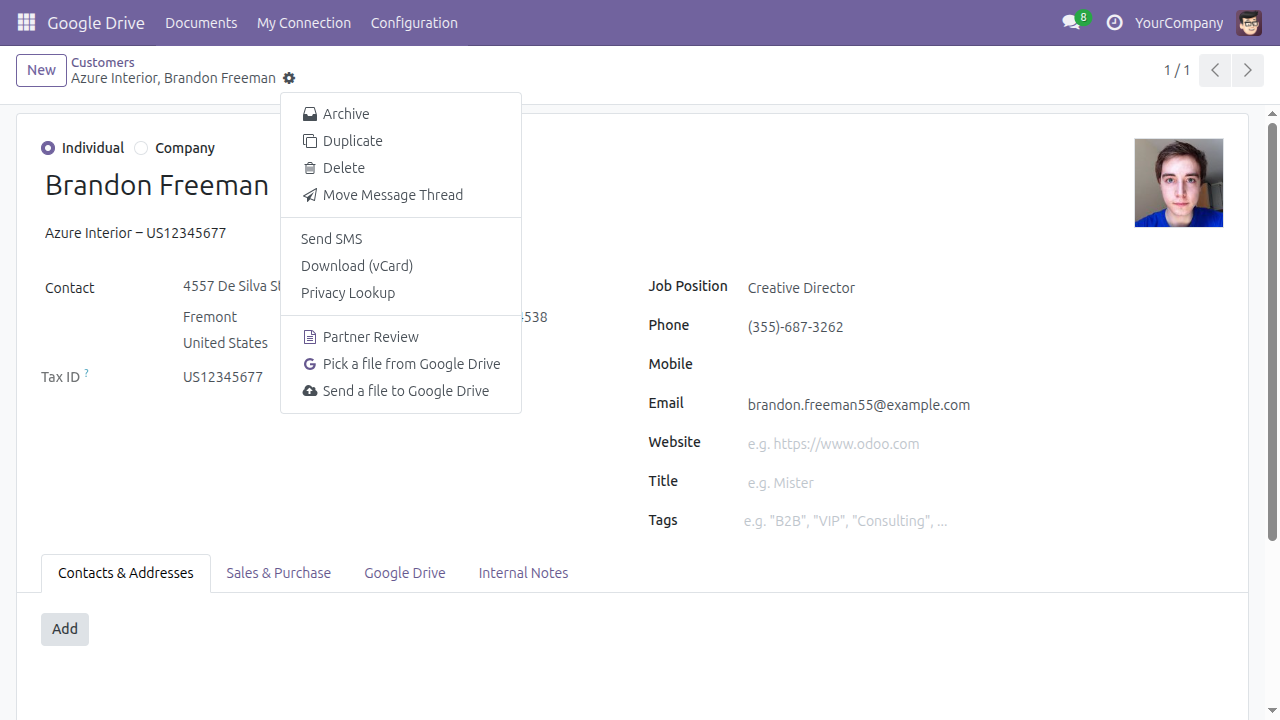Click the gear actions icon beside record name

click(289, 78)
